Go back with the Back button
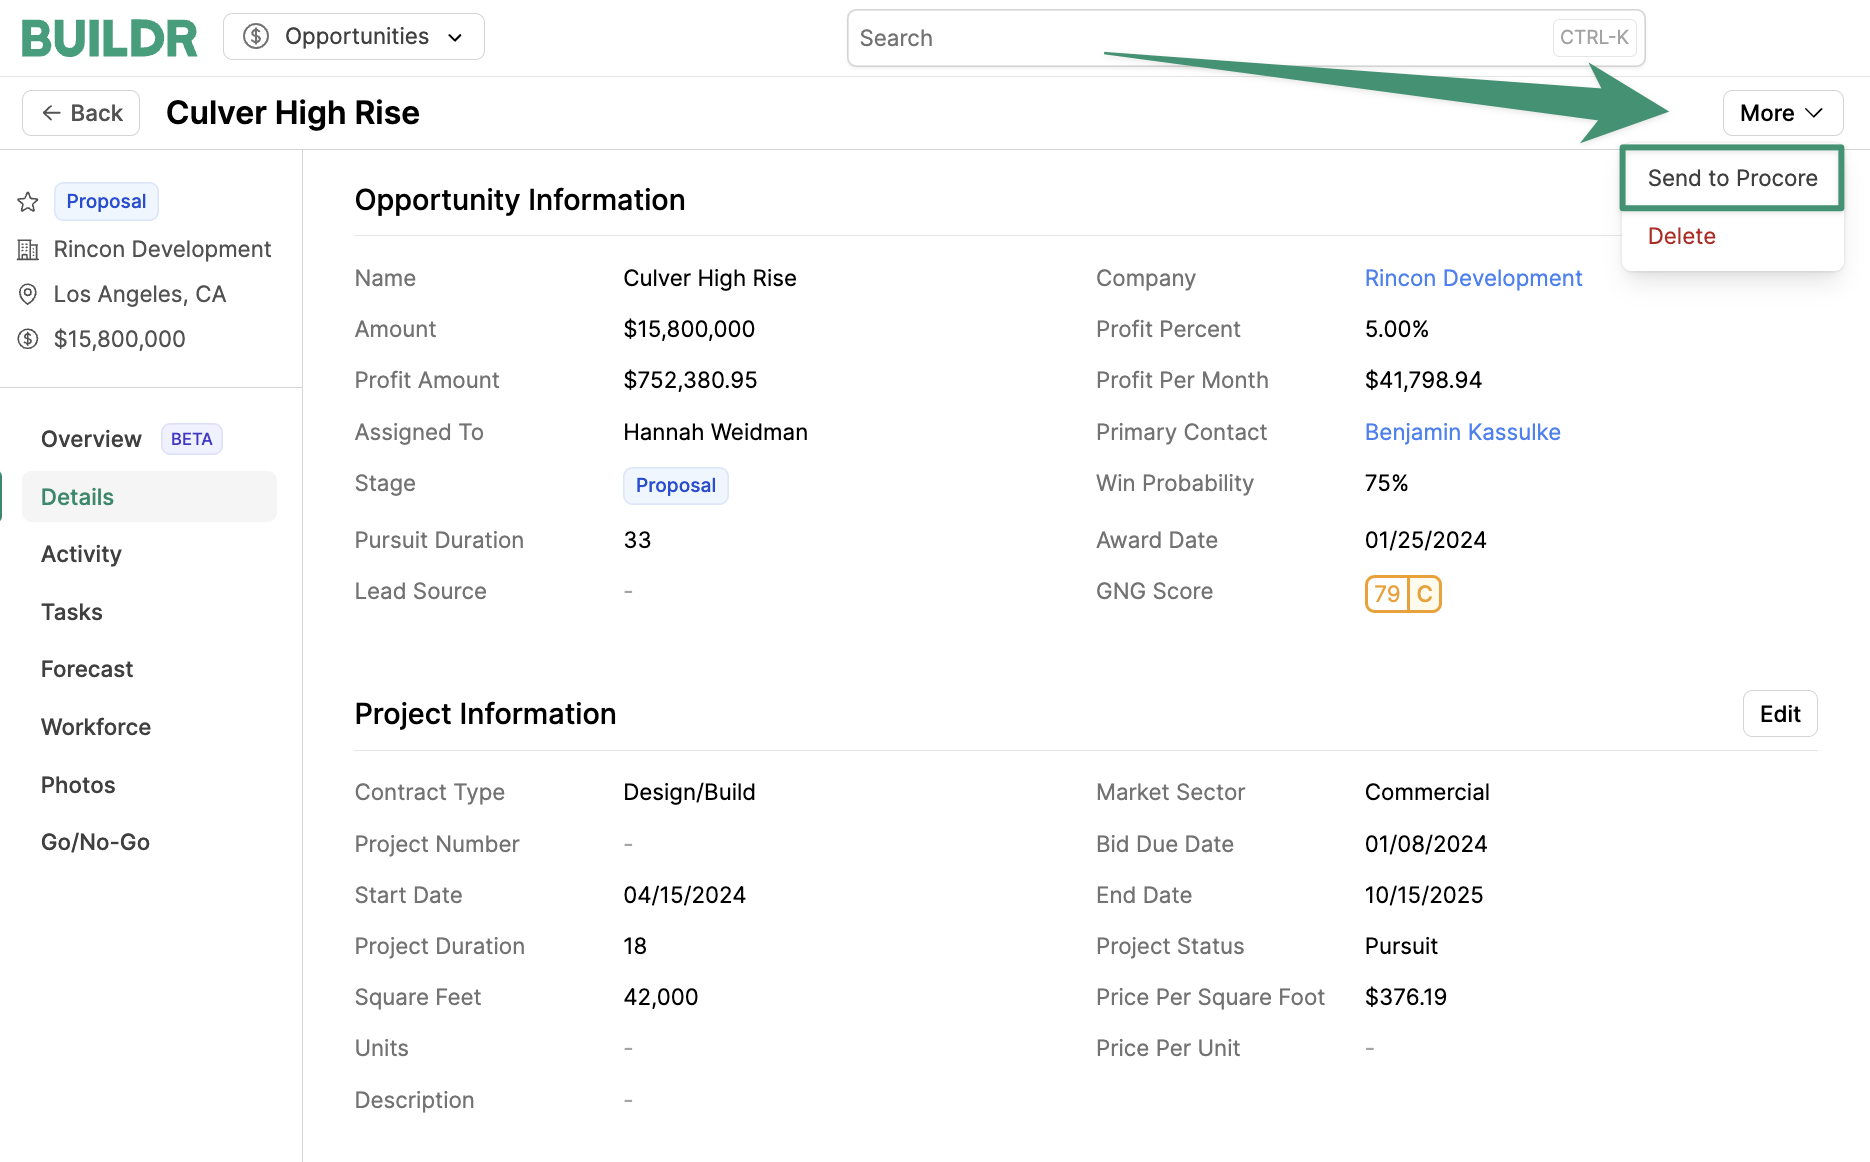This screenshot has width=1870, height=1162. pos(81,113)
